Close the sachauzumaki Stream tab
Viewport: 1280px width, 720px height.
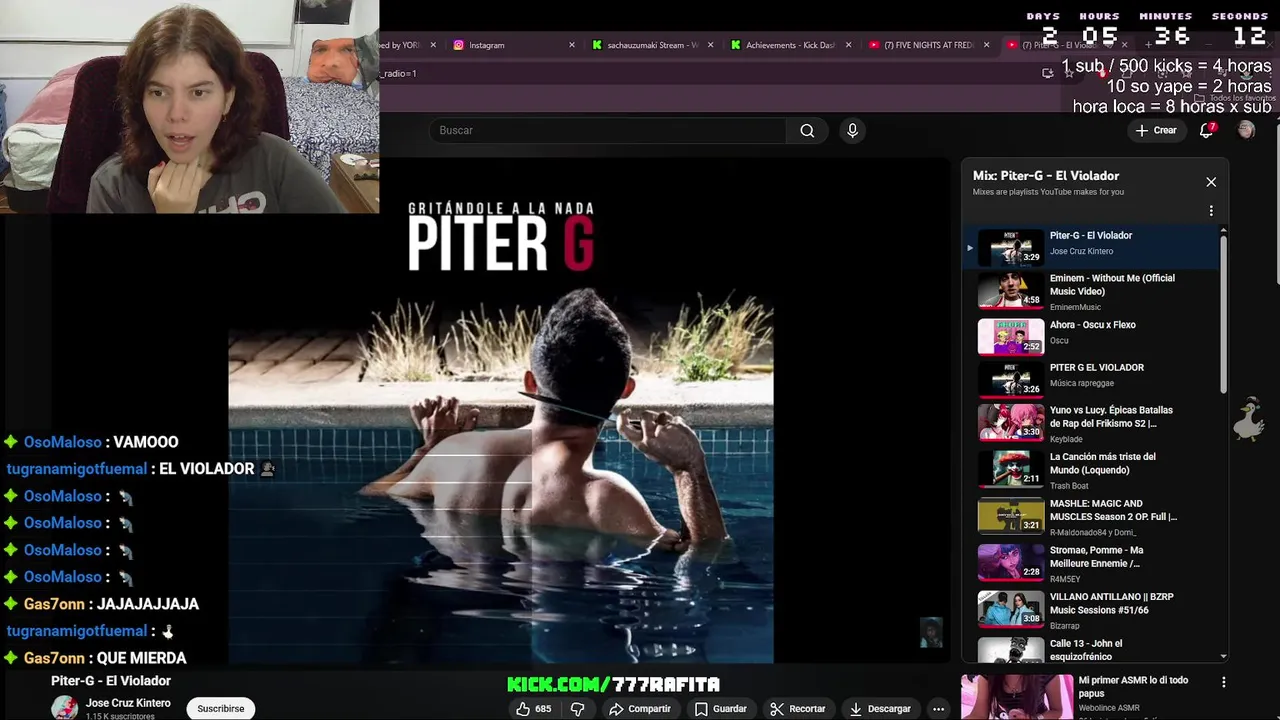click(x=711, y=45)
